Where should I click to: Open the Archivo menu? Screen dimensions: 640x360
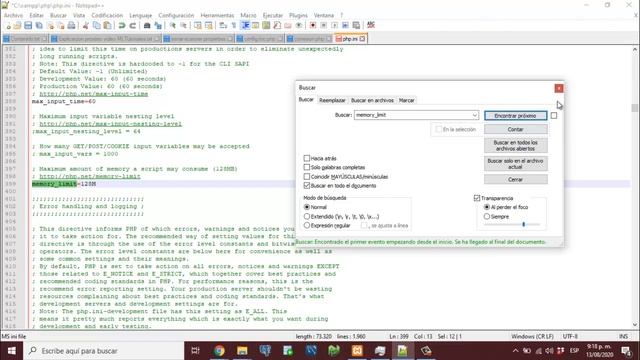point(13,15)
